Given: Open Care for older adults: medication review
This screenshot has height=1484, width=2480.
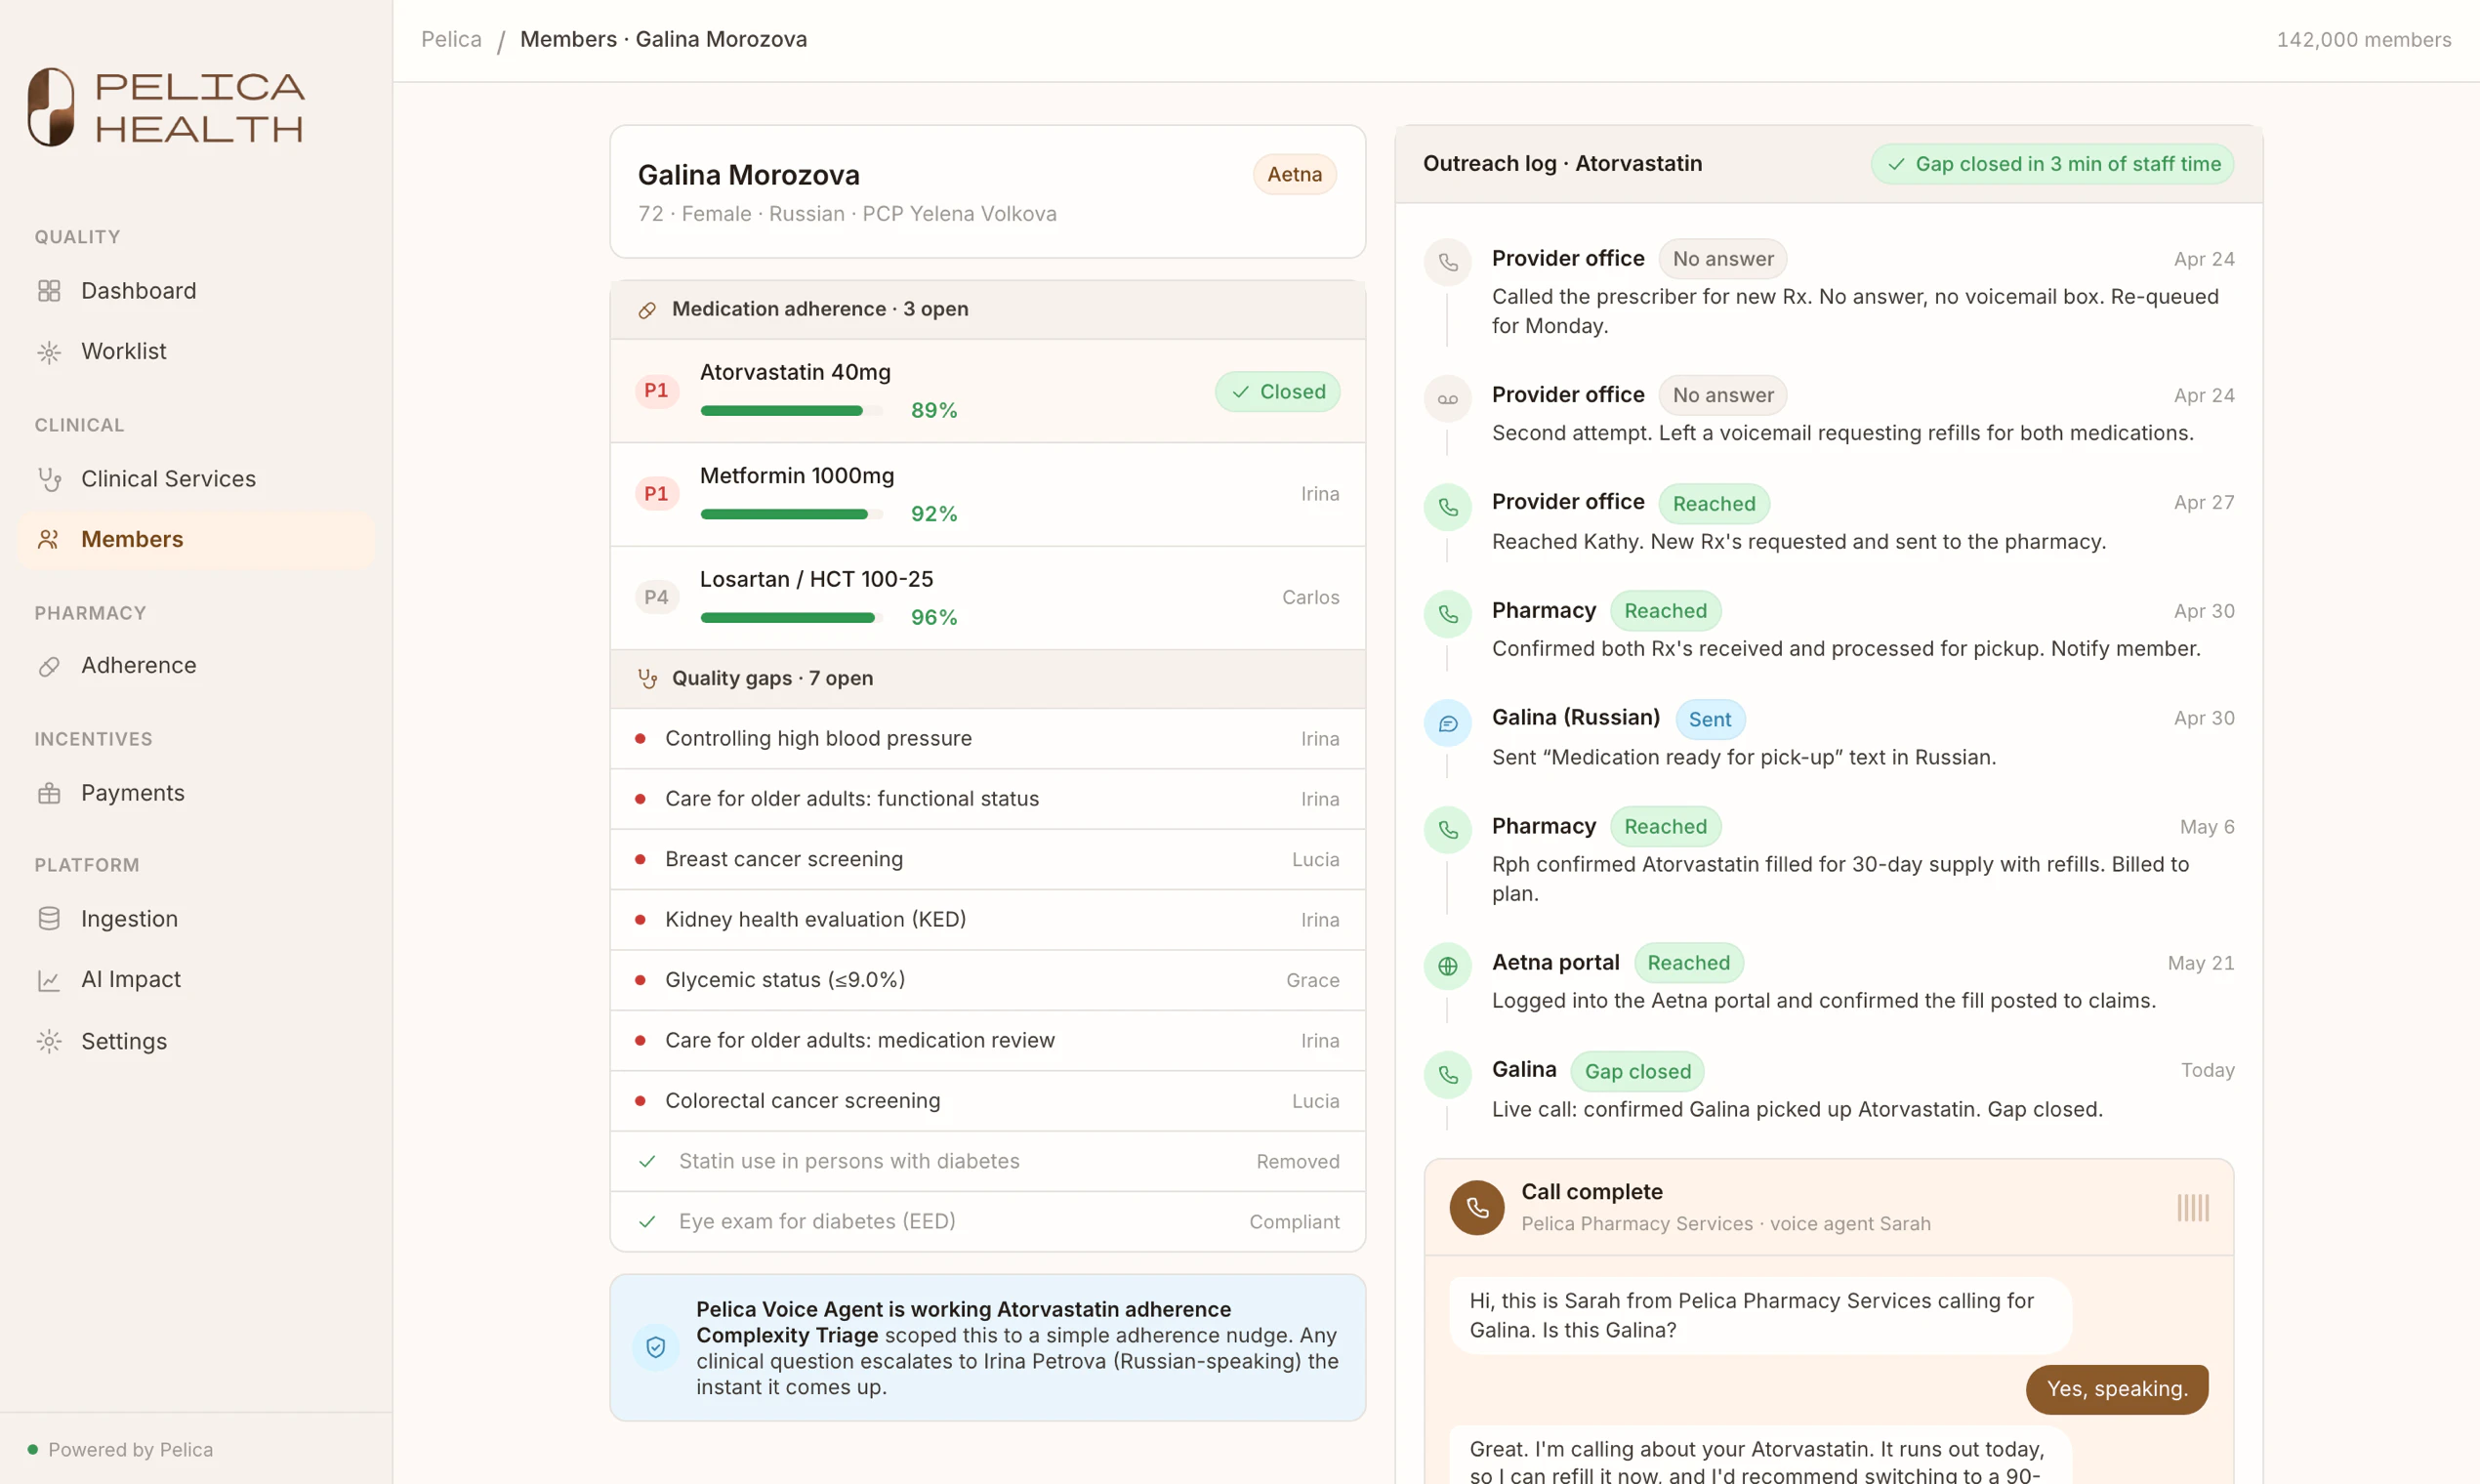Looking at the screenshot, I should click(987, 1041).
